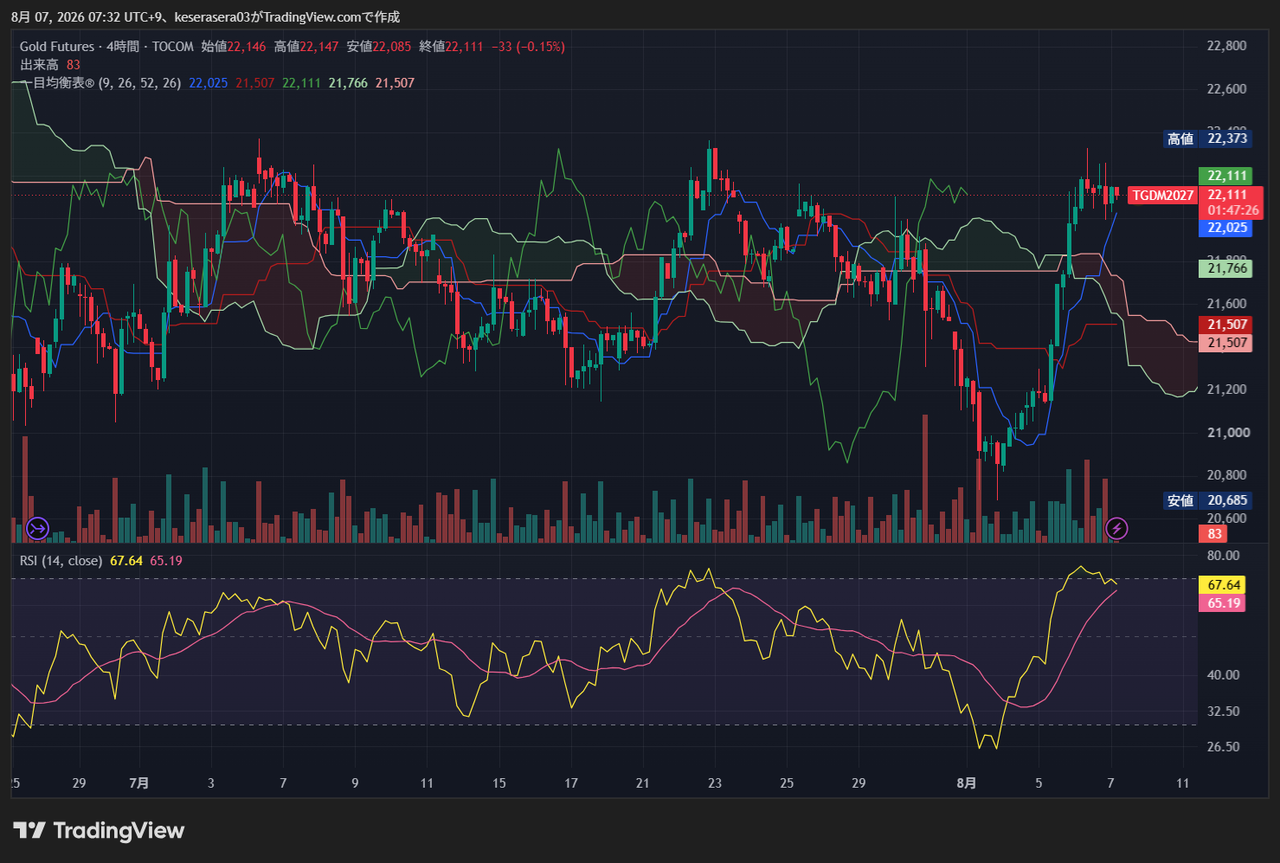Select the RSI (14, close) indicator title
The width and height of the screenshot is (1280, 863).
pos(61,561)
